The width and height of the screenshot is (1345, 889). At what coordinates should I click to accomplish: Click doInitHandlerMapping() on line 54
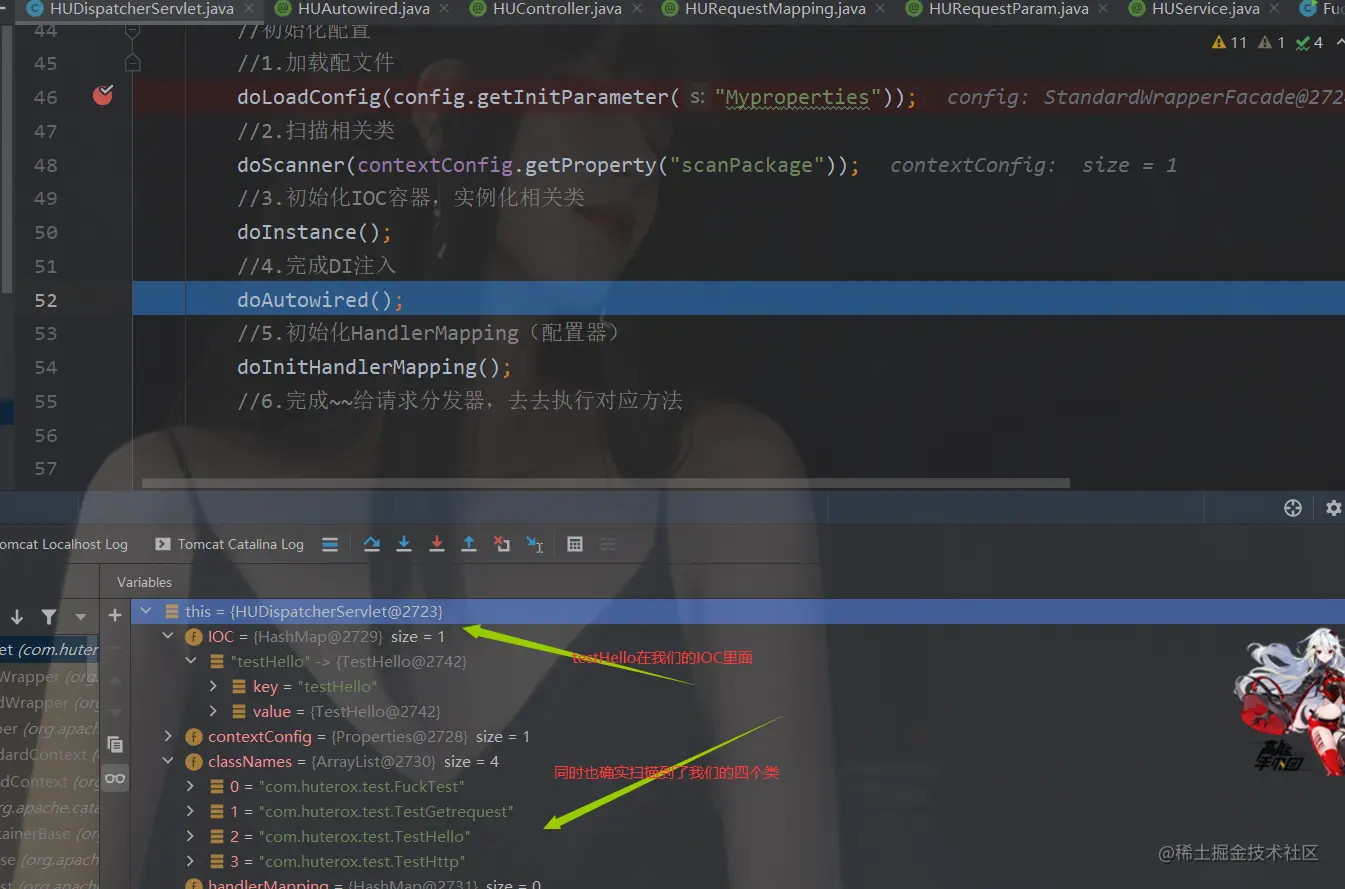click(374, 367)
